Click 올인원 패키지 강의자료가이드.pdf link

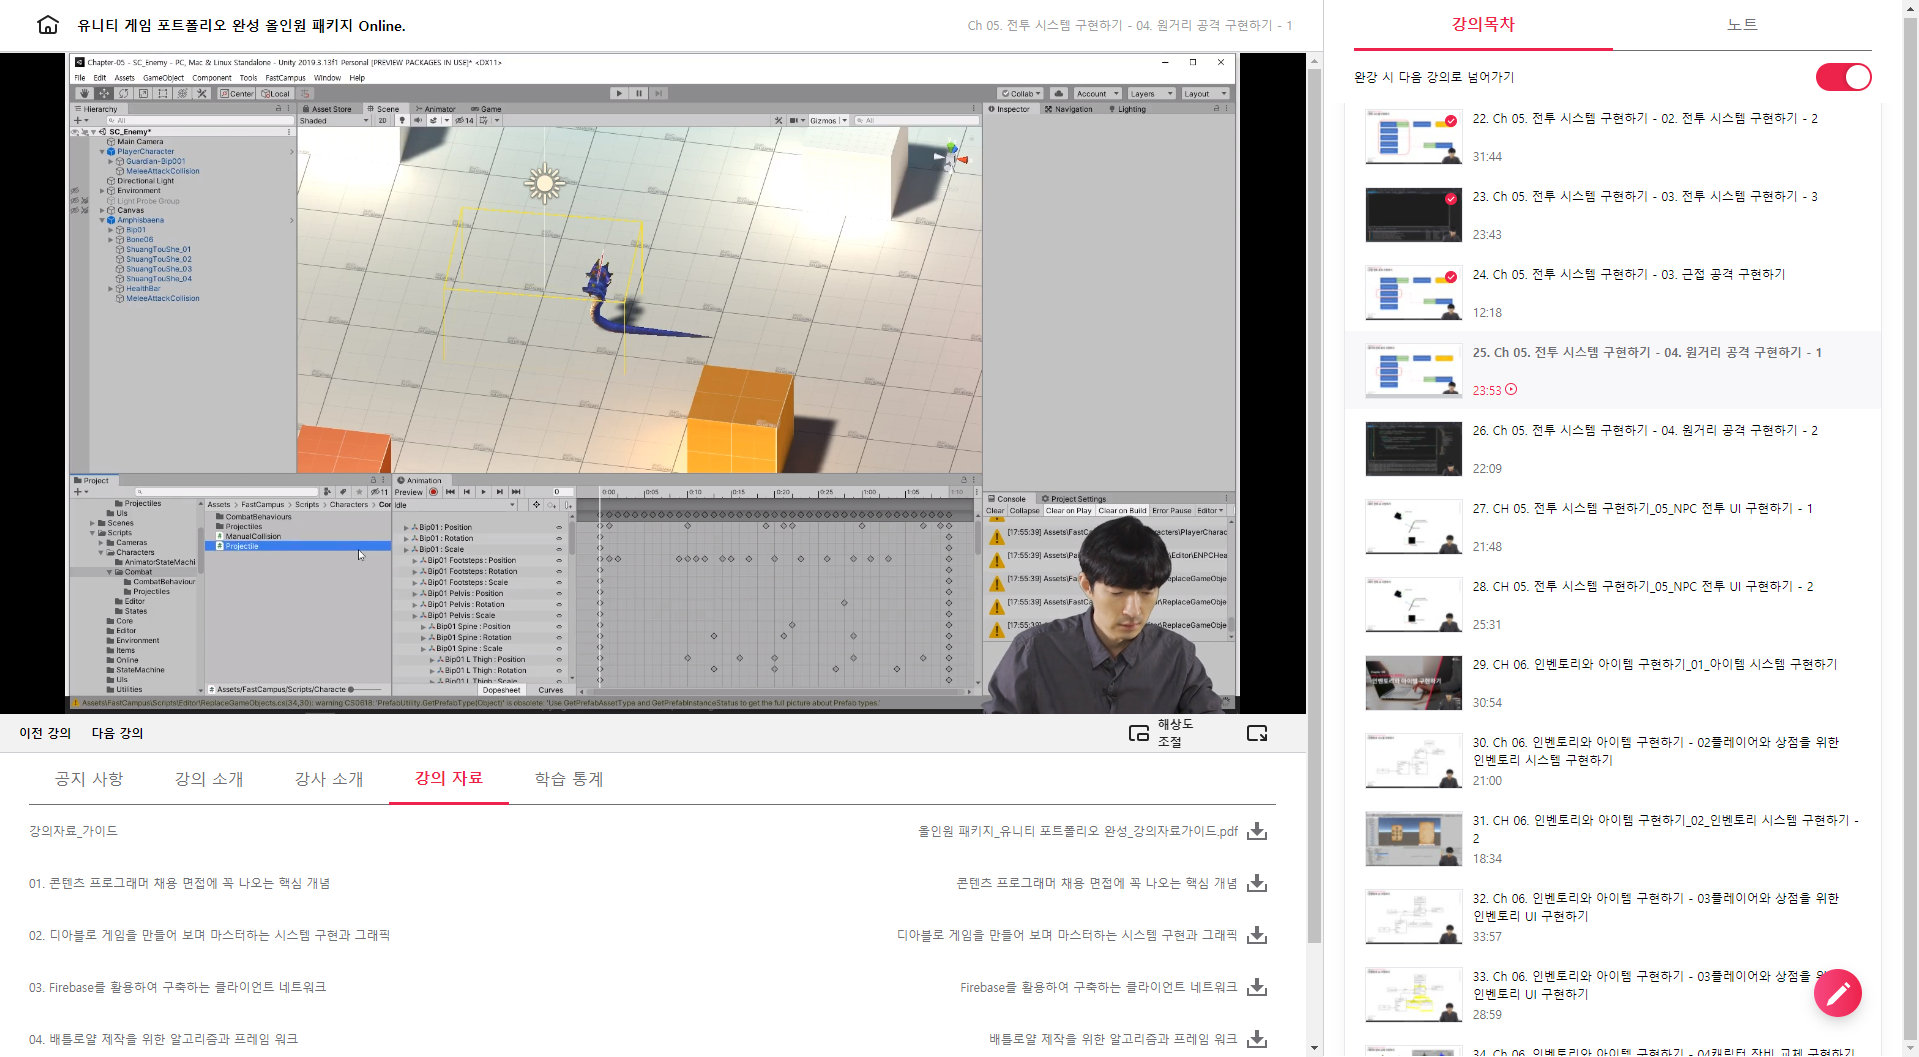point(1078,831)
